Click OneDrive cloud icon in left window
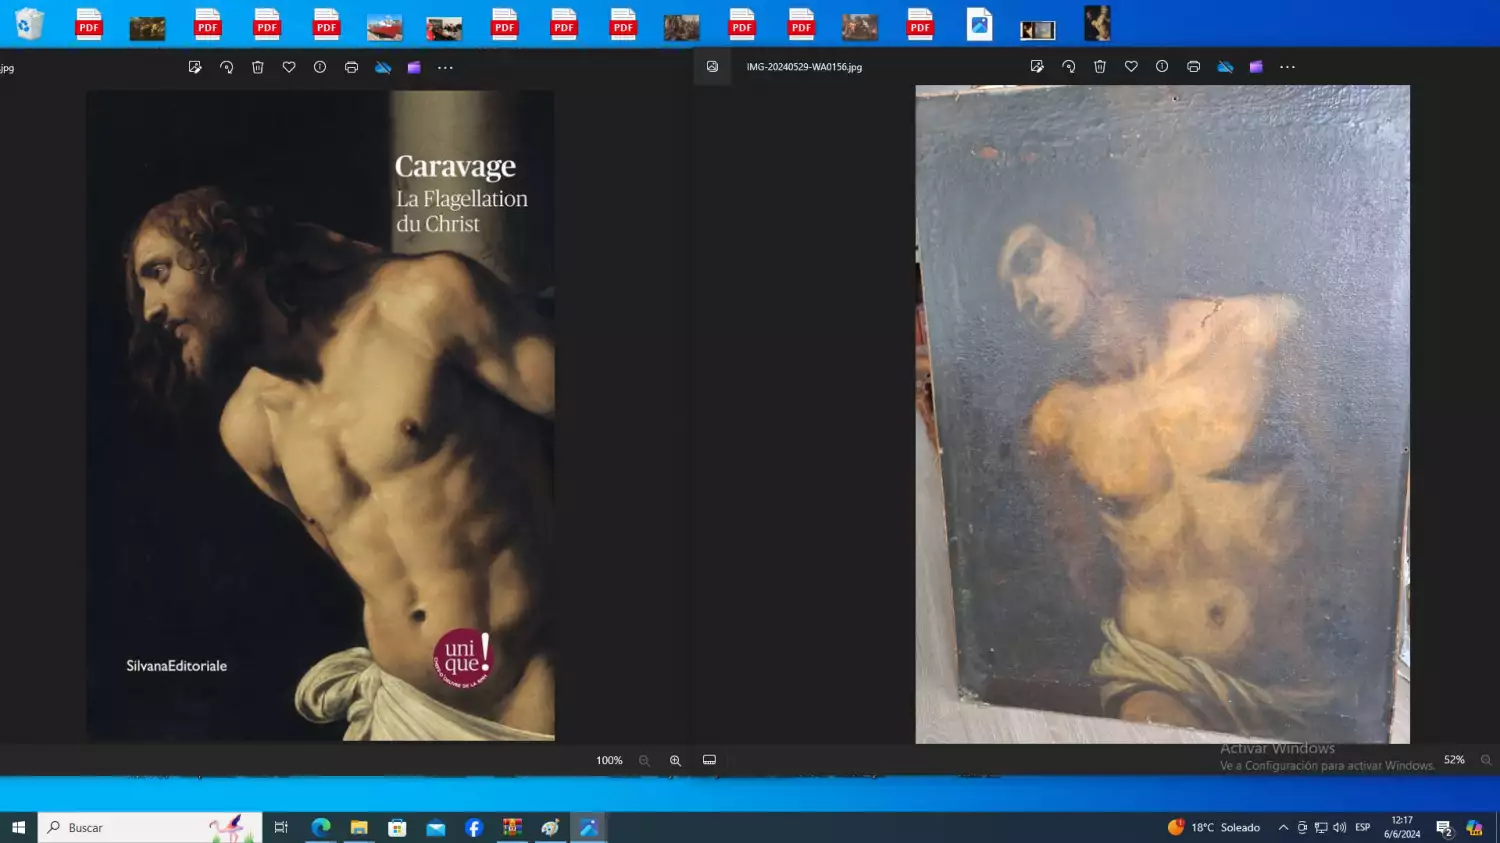This screenshot has width=1500, height=843. [x=383, y=67]
